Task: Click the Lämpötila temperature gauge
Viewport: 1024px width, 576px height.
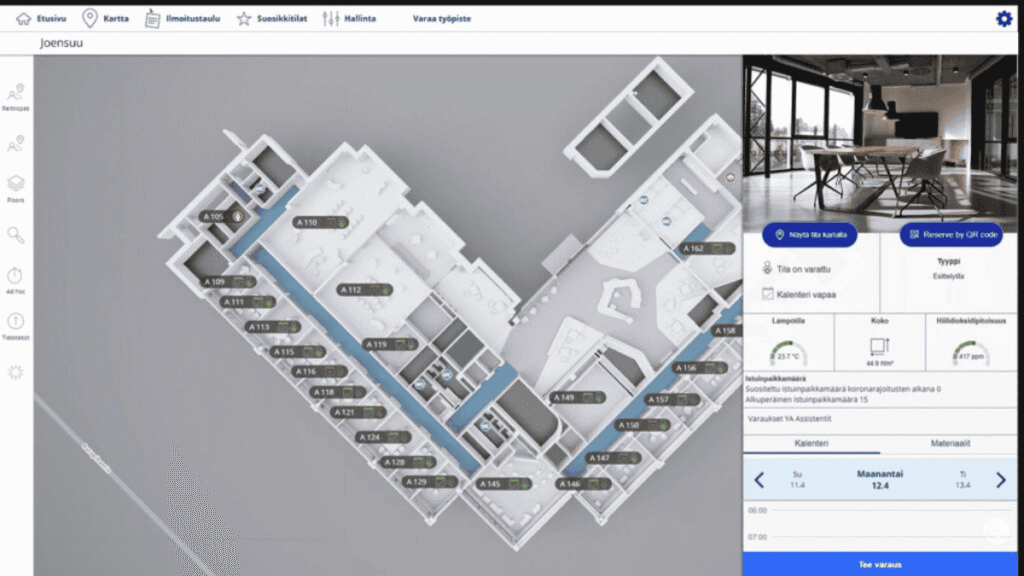Action: (788, 354)
